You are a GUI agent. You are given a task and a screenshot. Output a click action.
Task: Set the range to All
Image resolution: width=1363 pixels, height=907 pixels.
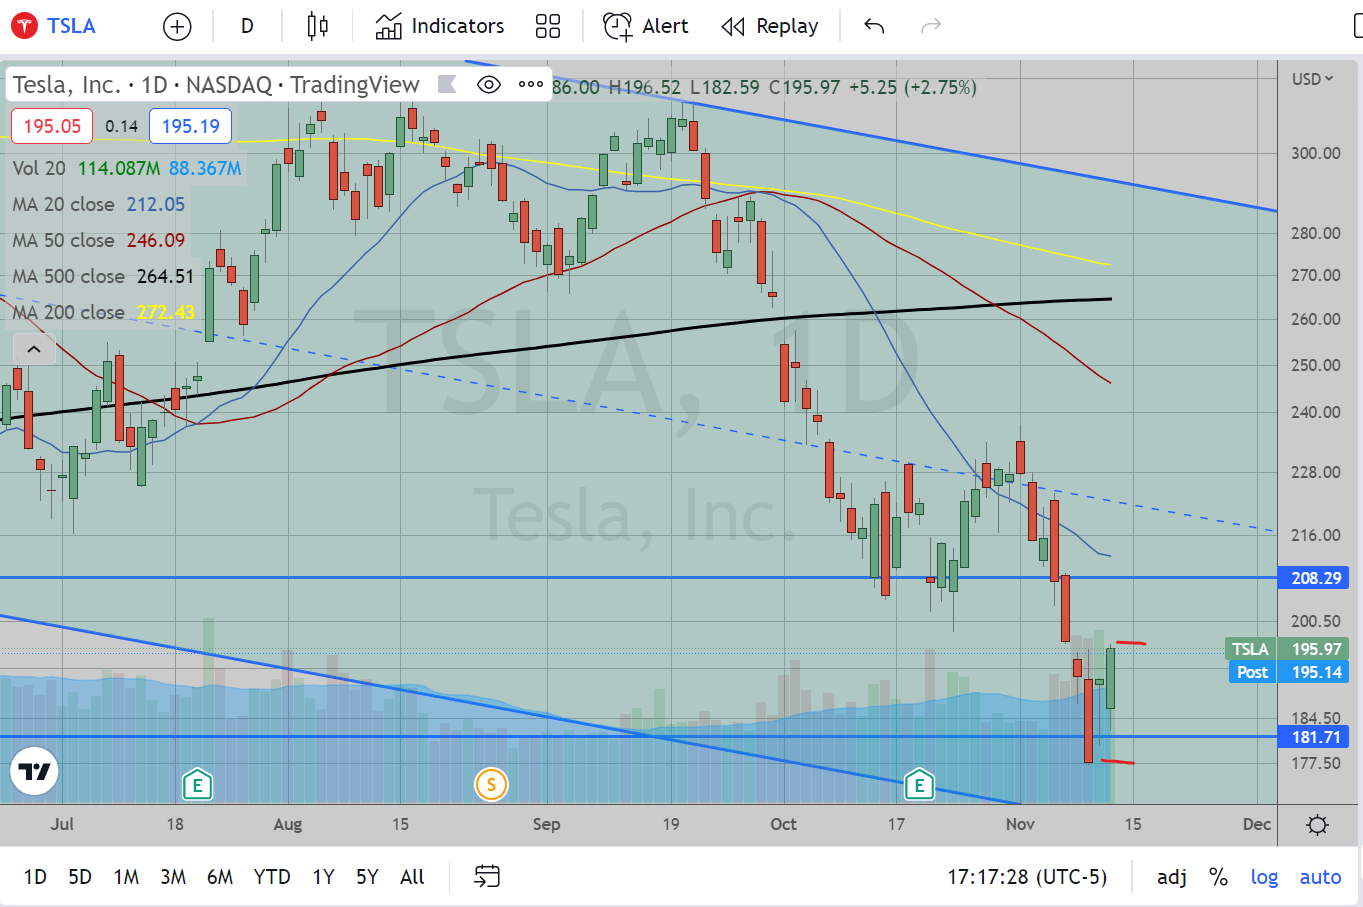click(412, 877)
